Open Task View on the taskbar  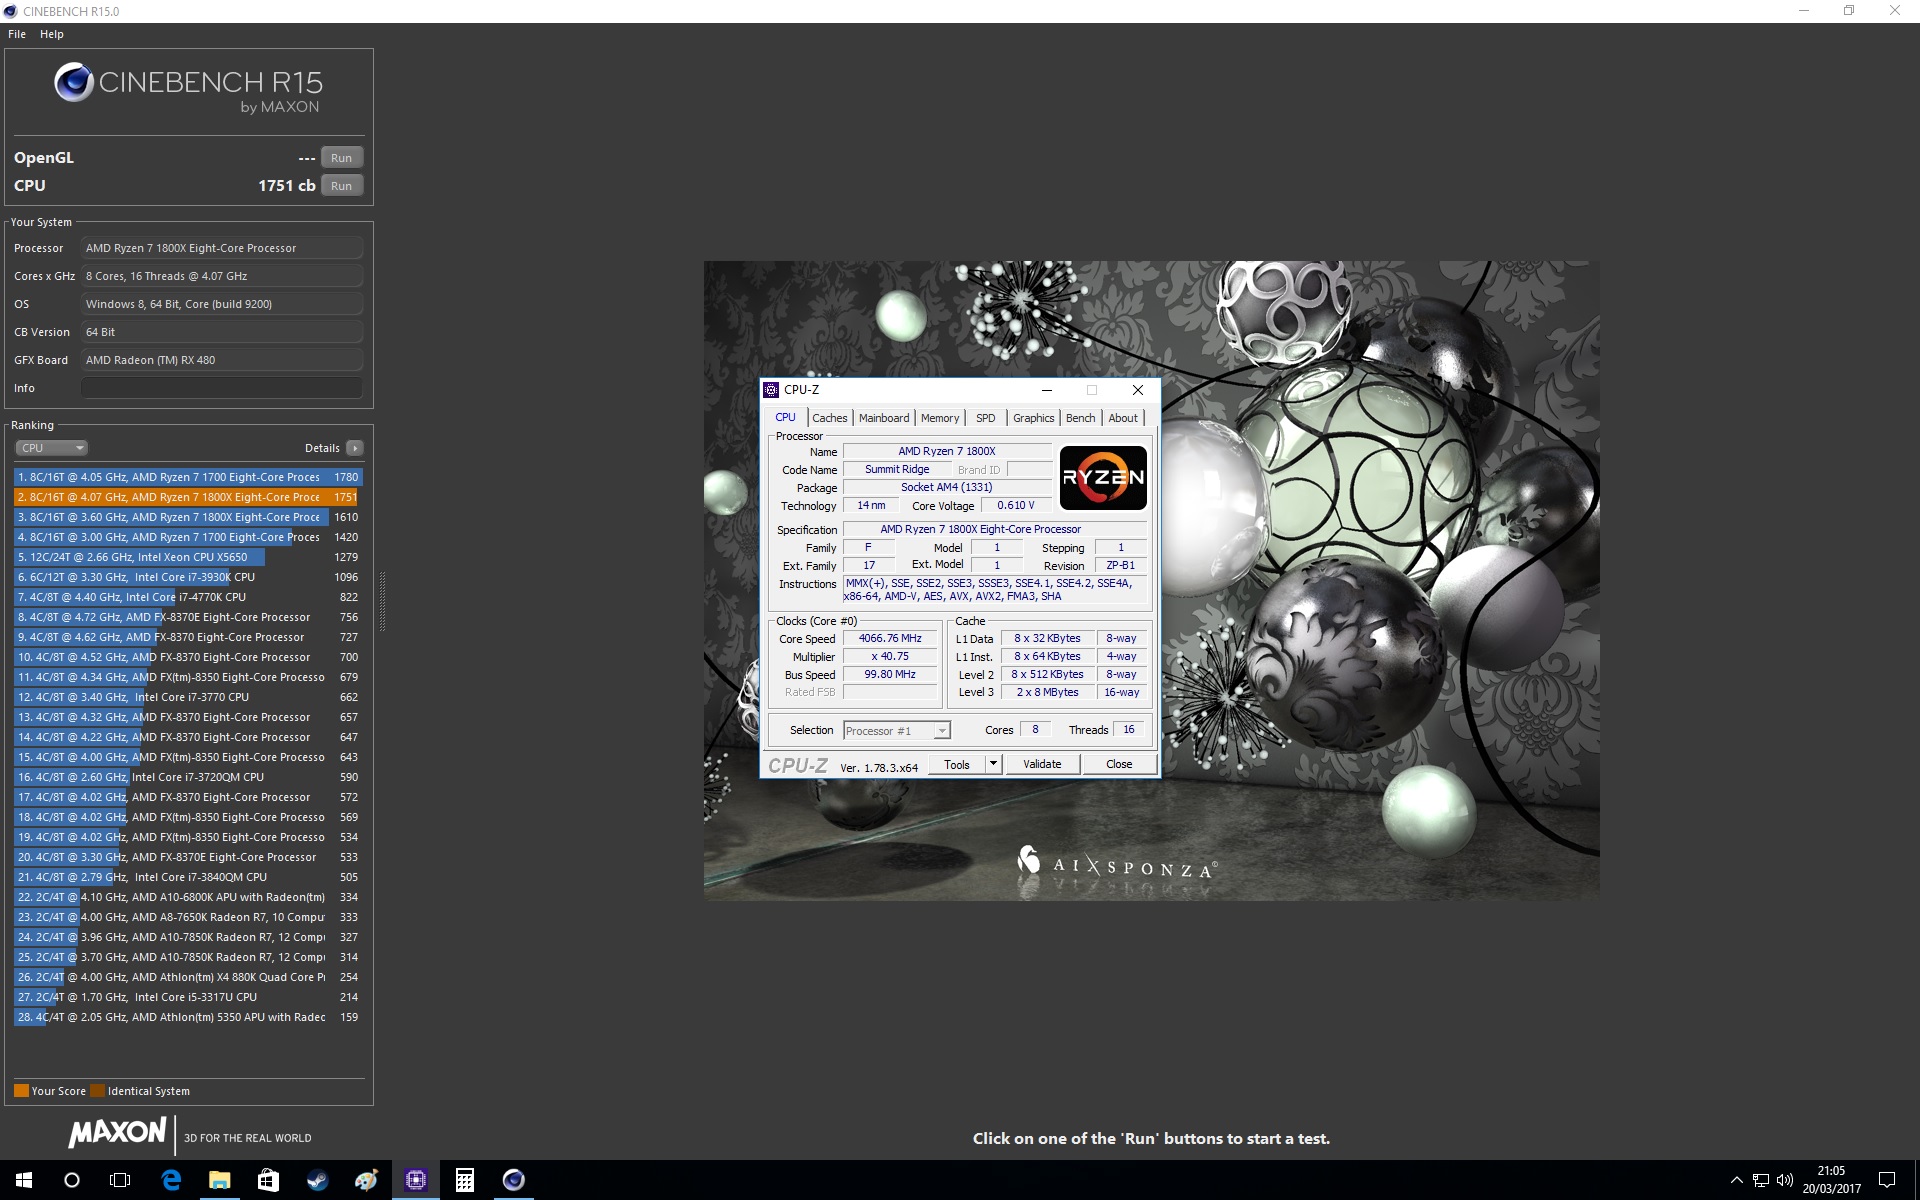120,1180
